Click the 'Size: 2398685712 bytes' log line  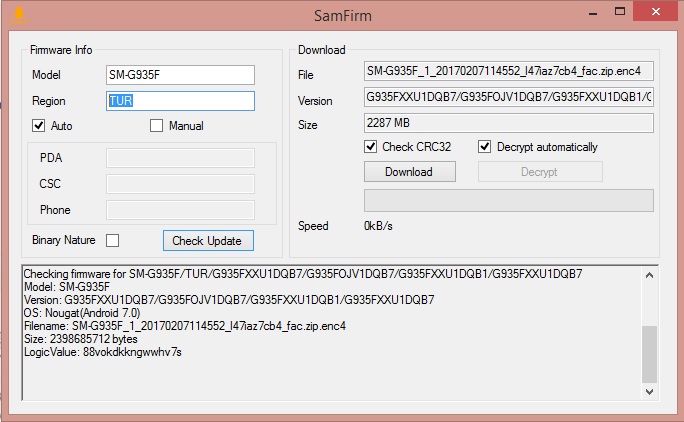pyautogui.click(x=81, y=339)
